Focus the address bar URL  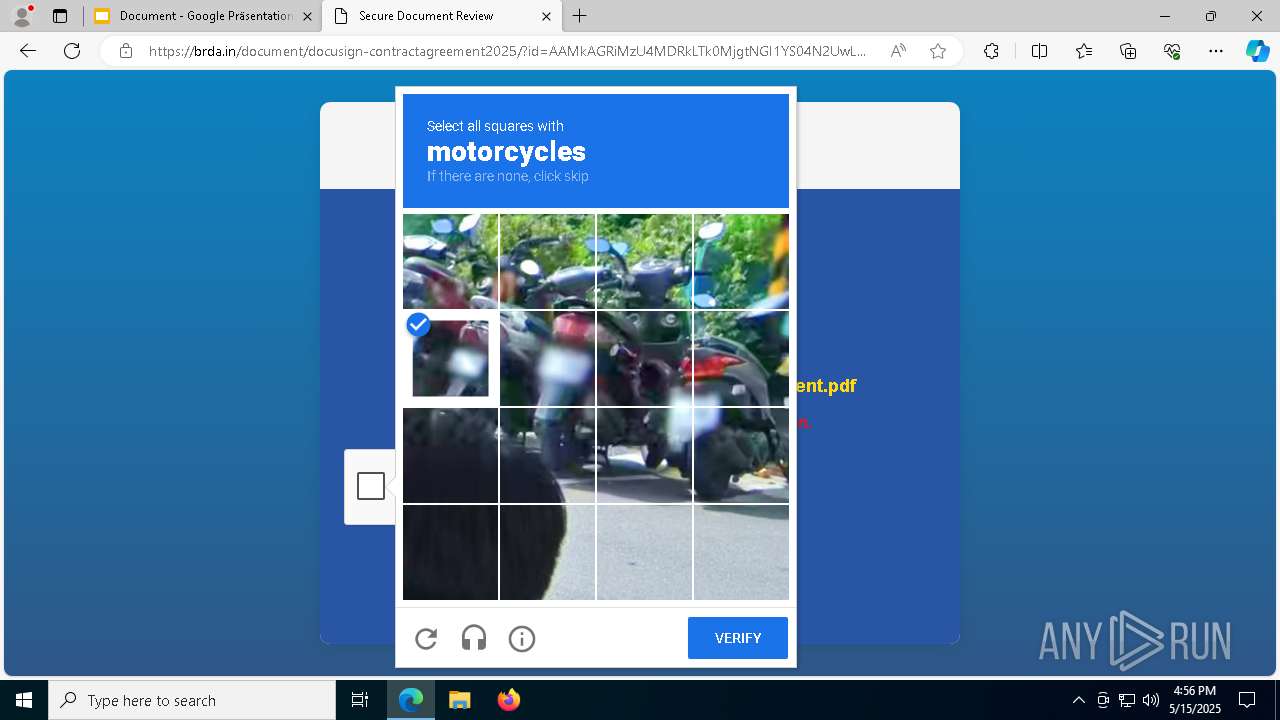507,51
